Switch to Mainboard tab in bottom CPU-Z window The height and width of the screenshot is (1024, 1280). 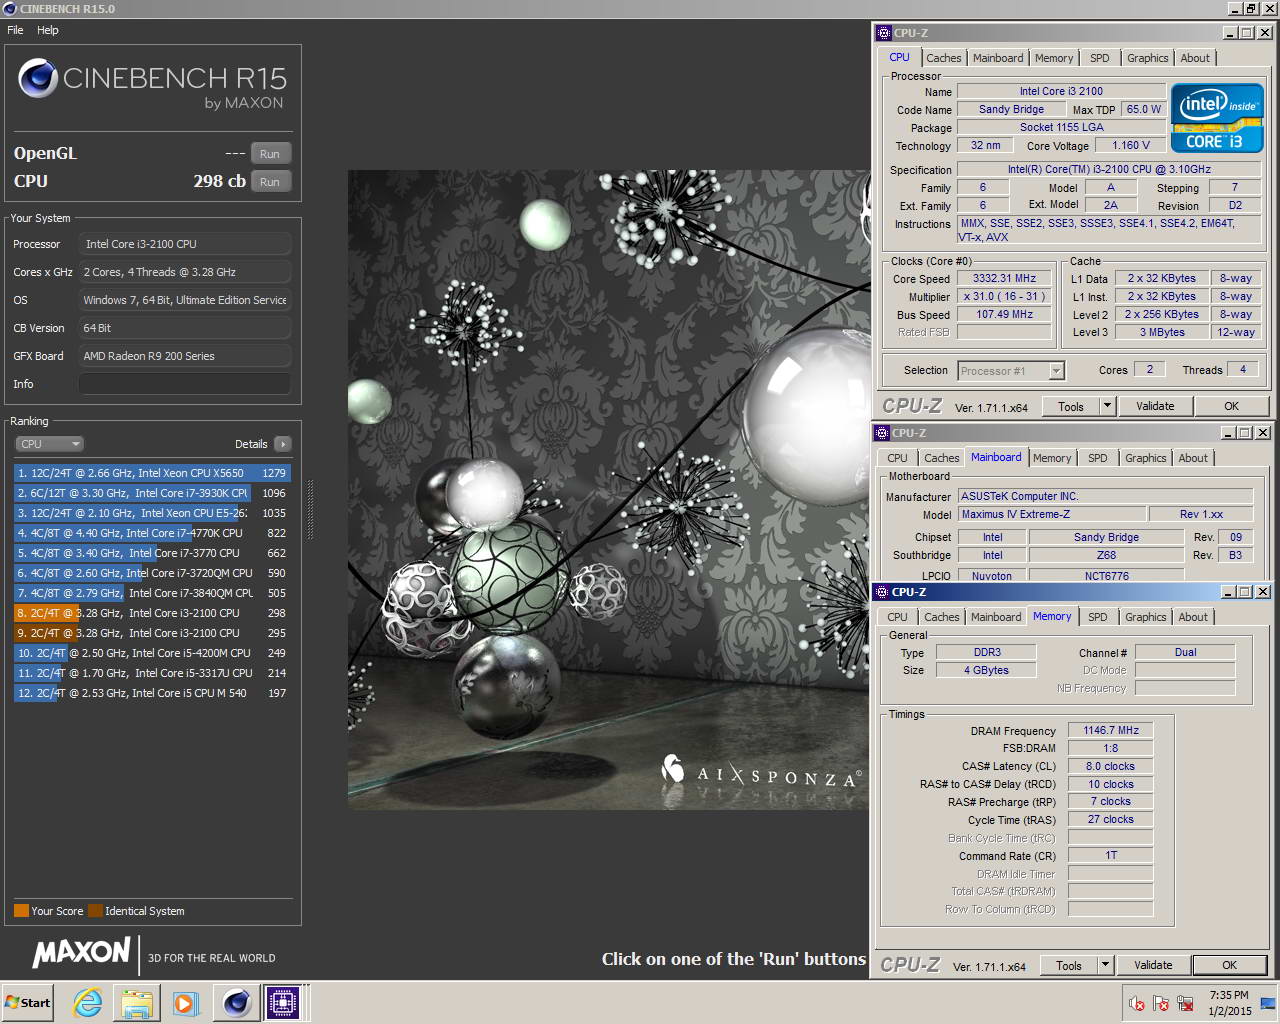996,617
